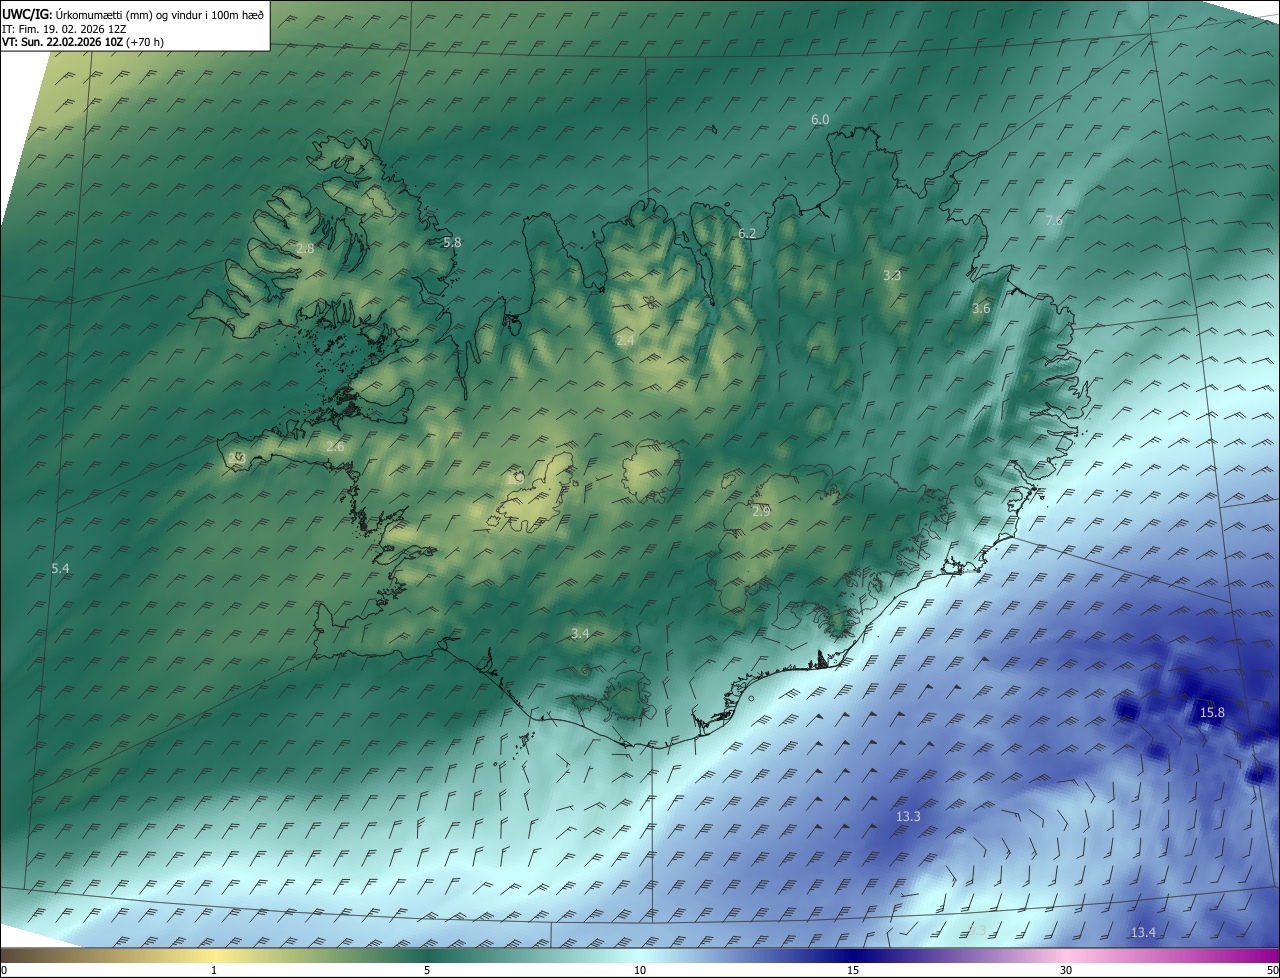Viewport: 1280px width, 978px height.
Task: Click the 3.4 value label on the map
Action: [580, 633]
